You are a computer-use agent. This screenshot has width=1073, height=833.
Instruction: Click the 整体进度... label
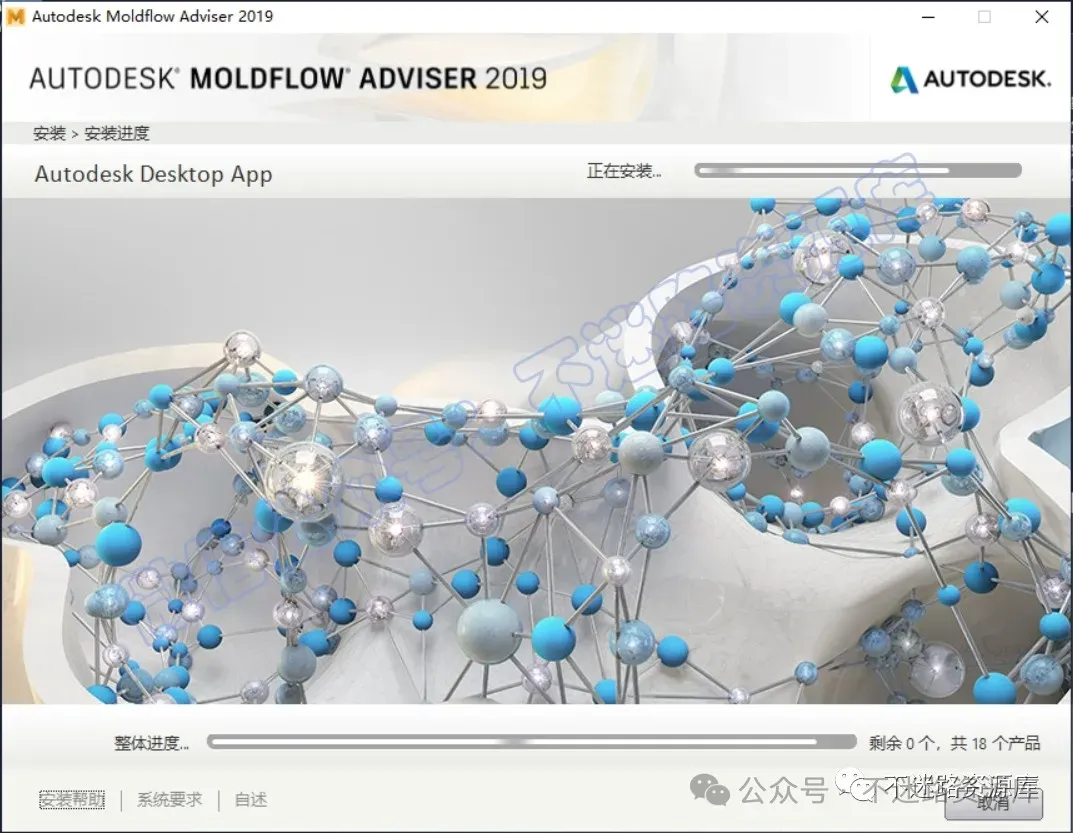click(x=151, y=743)
